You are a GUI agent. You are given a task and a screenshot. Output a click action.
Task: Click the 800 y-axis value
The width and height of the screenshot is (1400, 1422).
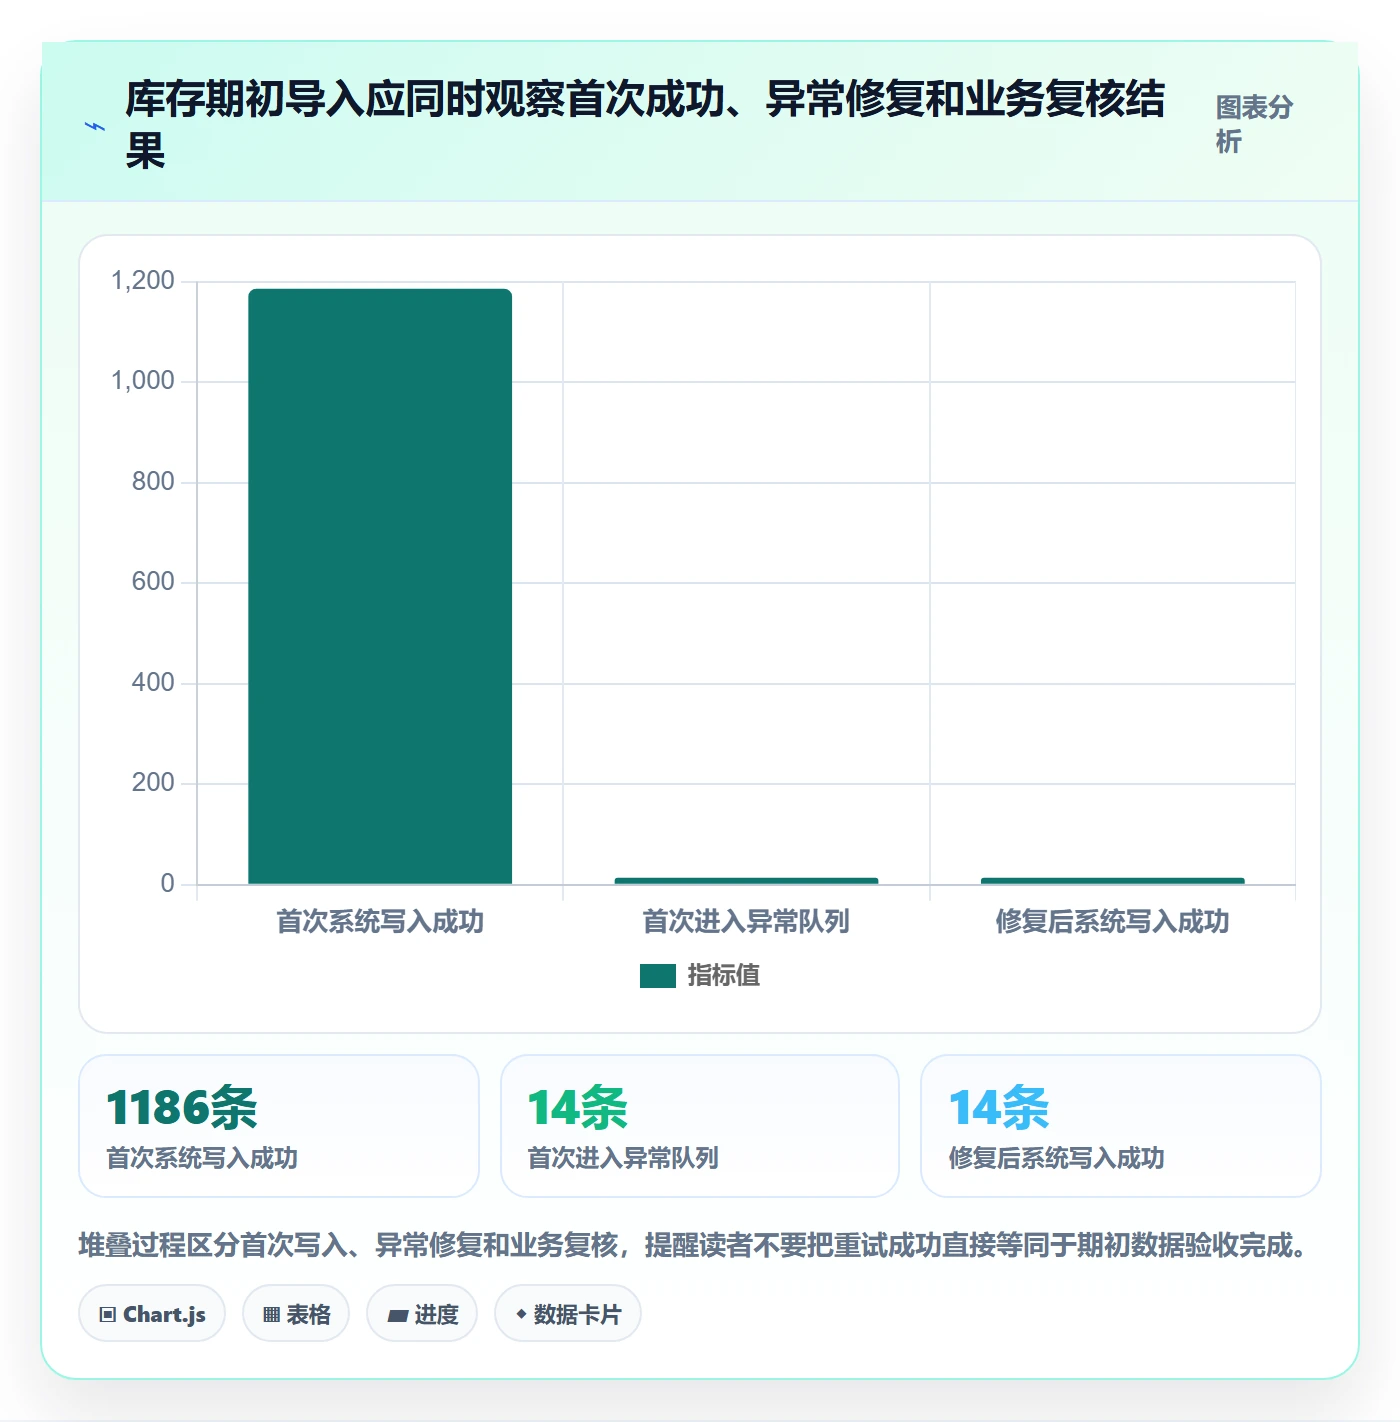(153, 482)
